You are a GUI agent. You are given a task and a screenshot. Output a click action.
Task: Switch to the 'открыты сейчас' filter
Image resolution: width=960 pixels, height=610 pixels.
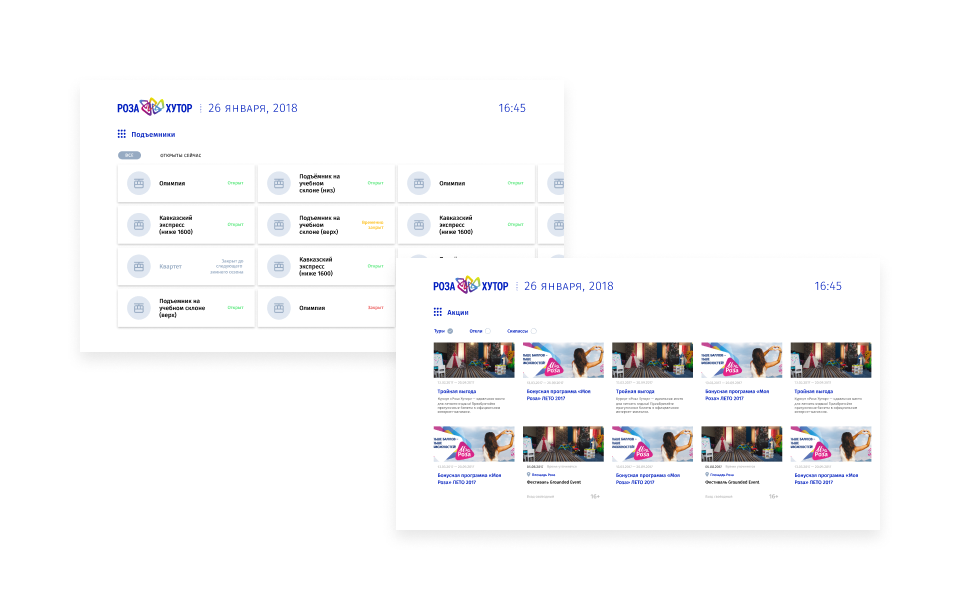pos(181,155)
